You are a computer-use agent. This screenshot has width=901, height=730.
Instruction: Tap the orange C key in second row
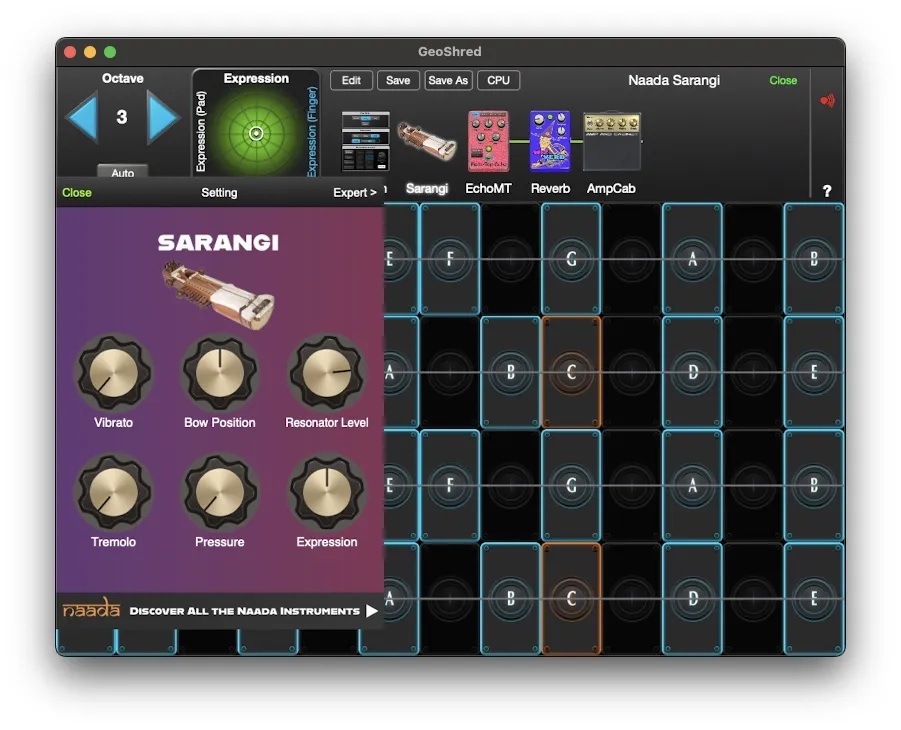pyautogui.click(x=571, y=372)
